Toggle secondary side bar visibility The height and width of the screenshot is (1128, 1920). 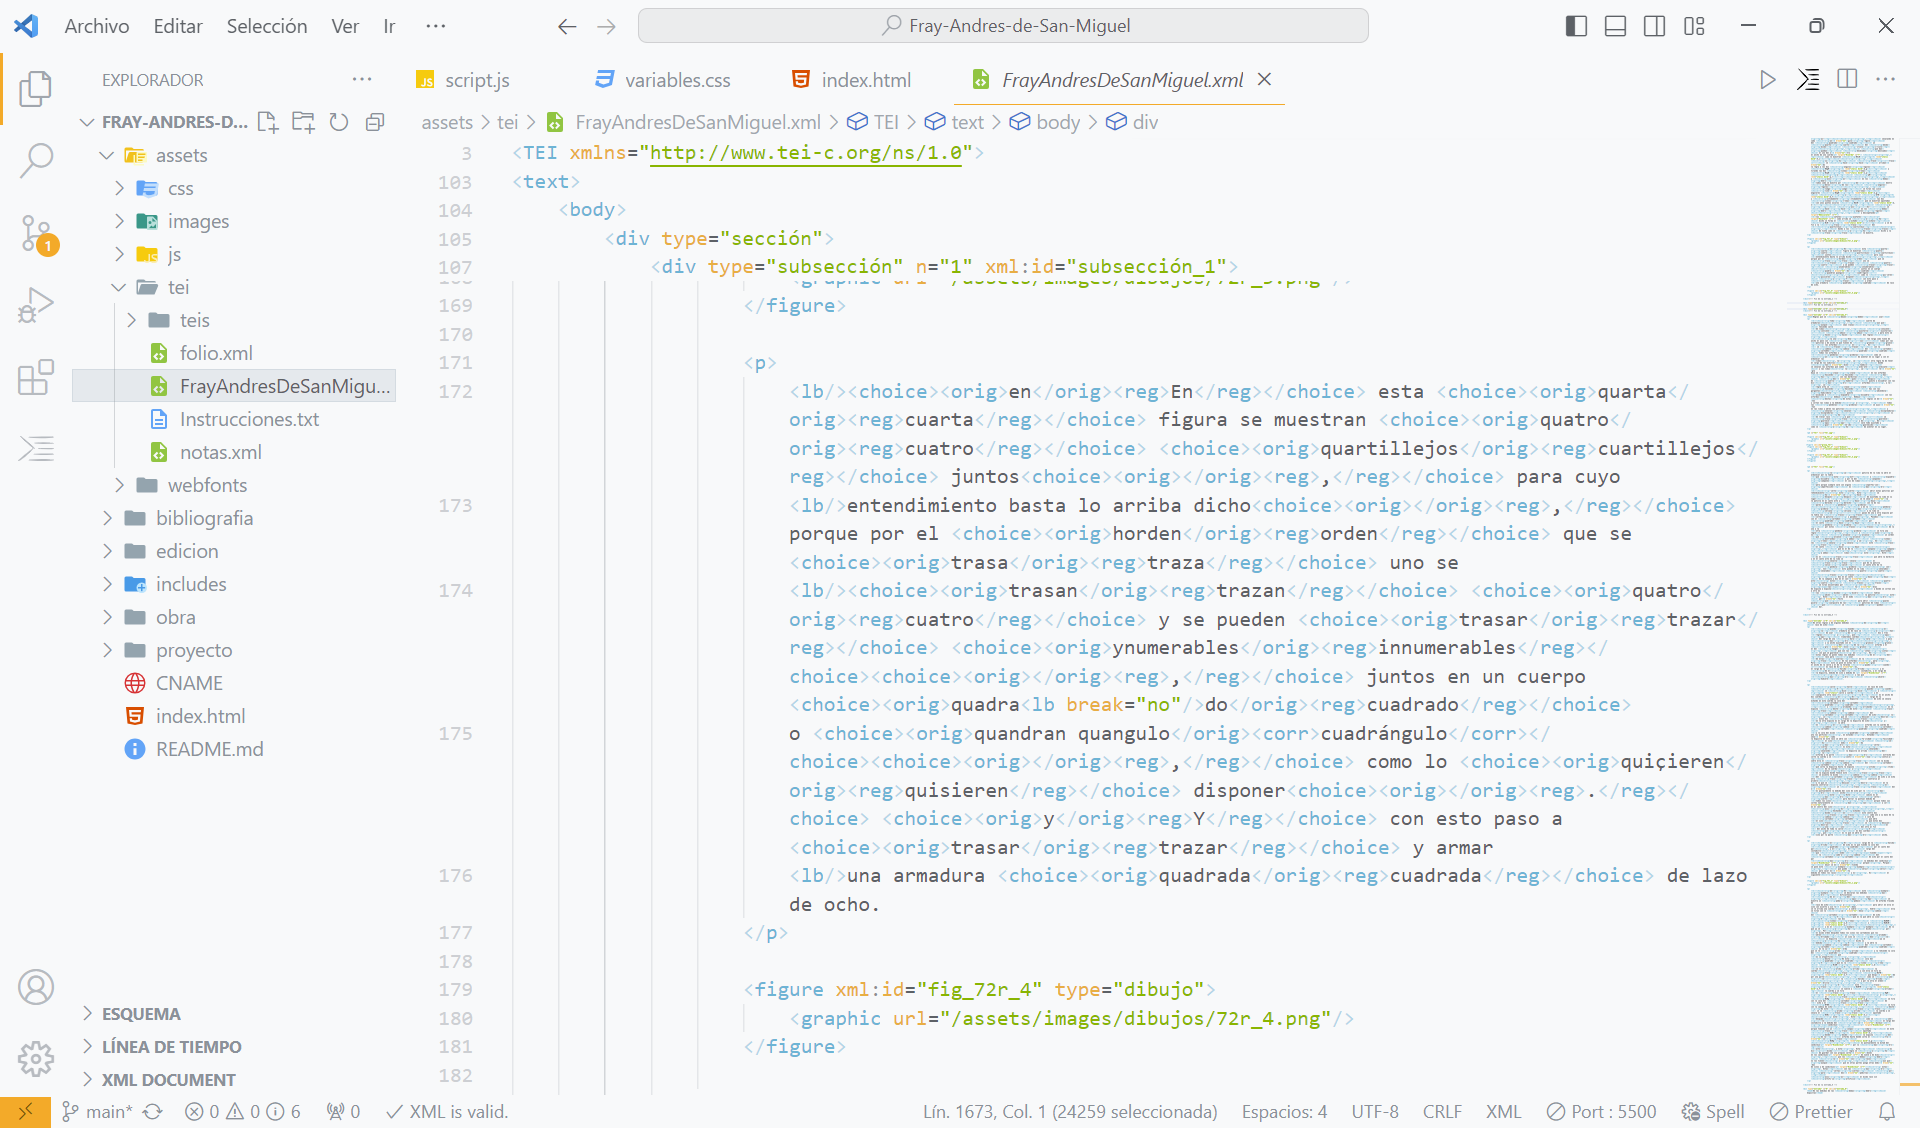[1655, 26]
